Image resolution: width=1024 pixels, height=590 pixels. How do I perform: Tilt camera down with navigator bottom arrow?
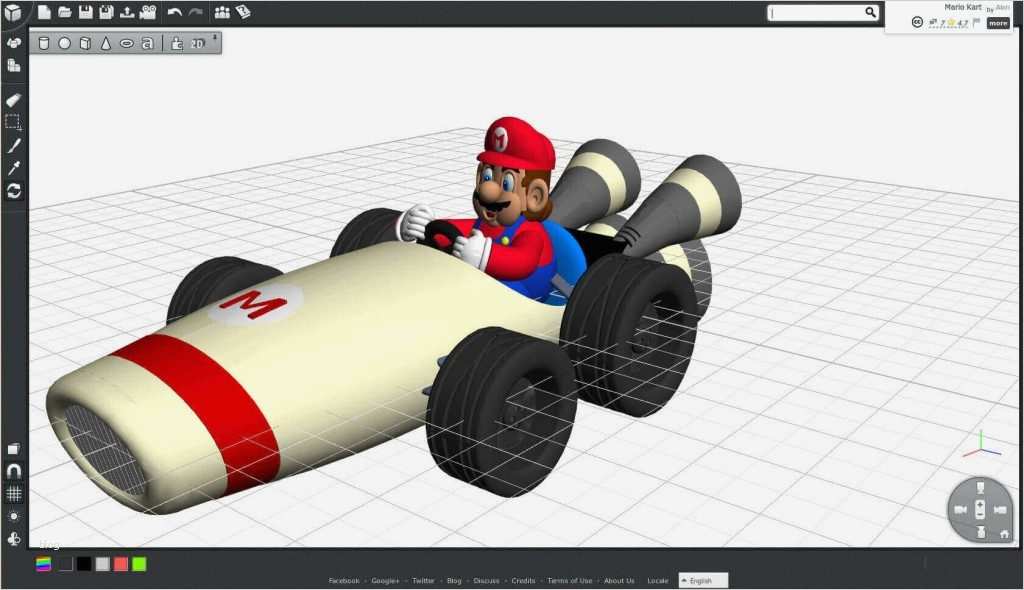980,533
